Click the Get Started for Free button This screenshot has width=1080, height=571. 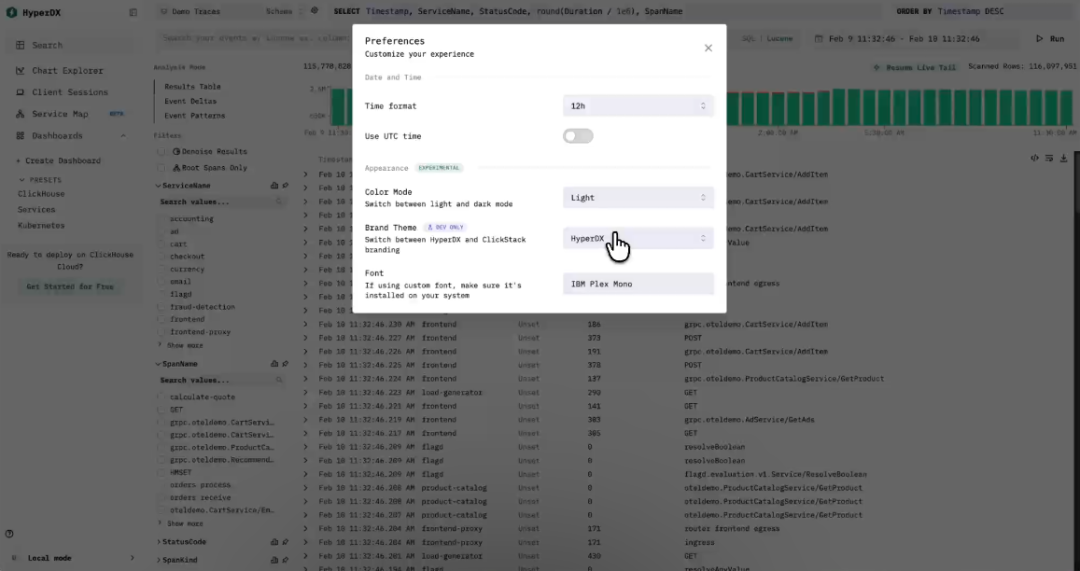click(70, 287)
